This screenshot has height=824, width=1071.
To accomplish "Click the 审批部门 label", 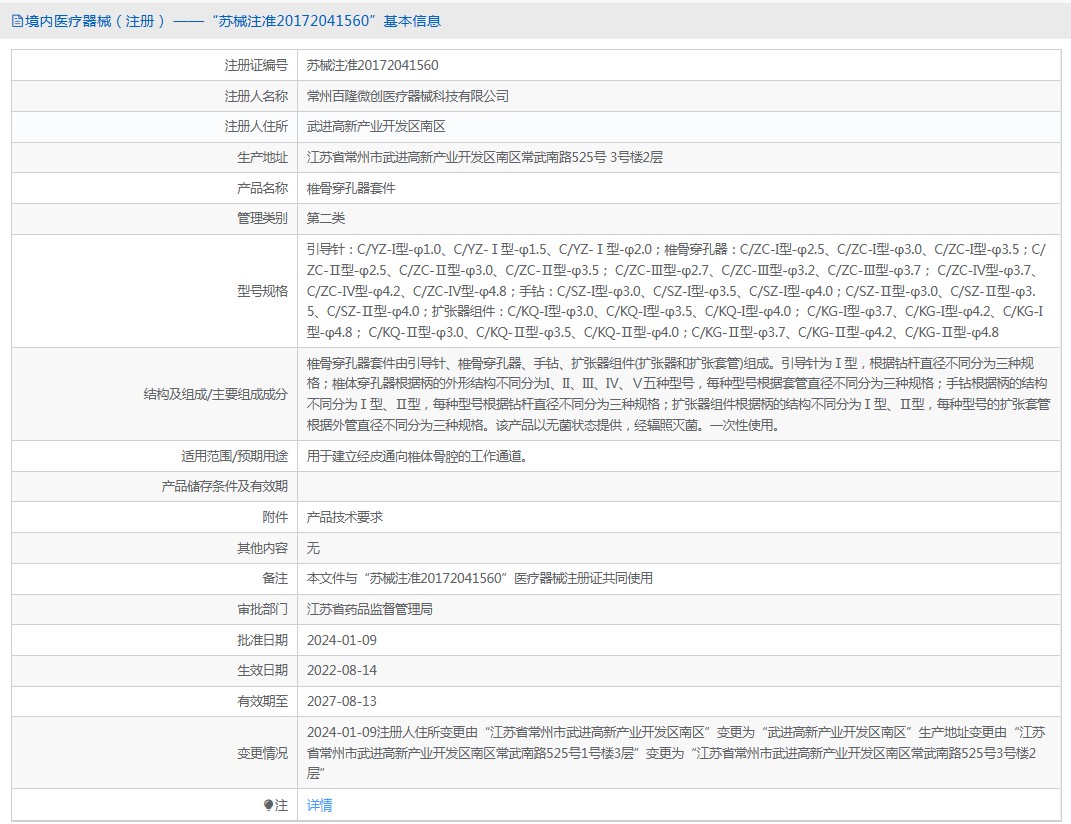I will [x=262, y=609].
